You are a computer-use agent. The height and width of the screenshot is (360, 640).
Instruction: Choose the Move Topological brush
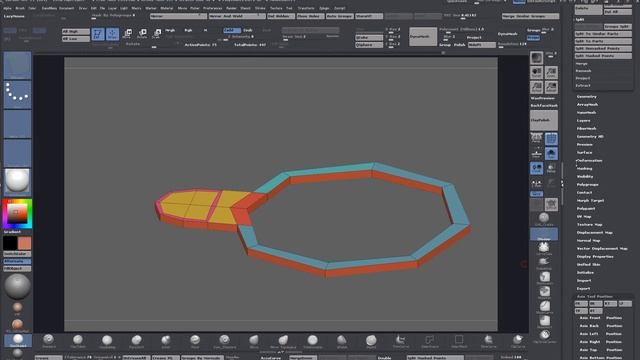pos(283,341)
